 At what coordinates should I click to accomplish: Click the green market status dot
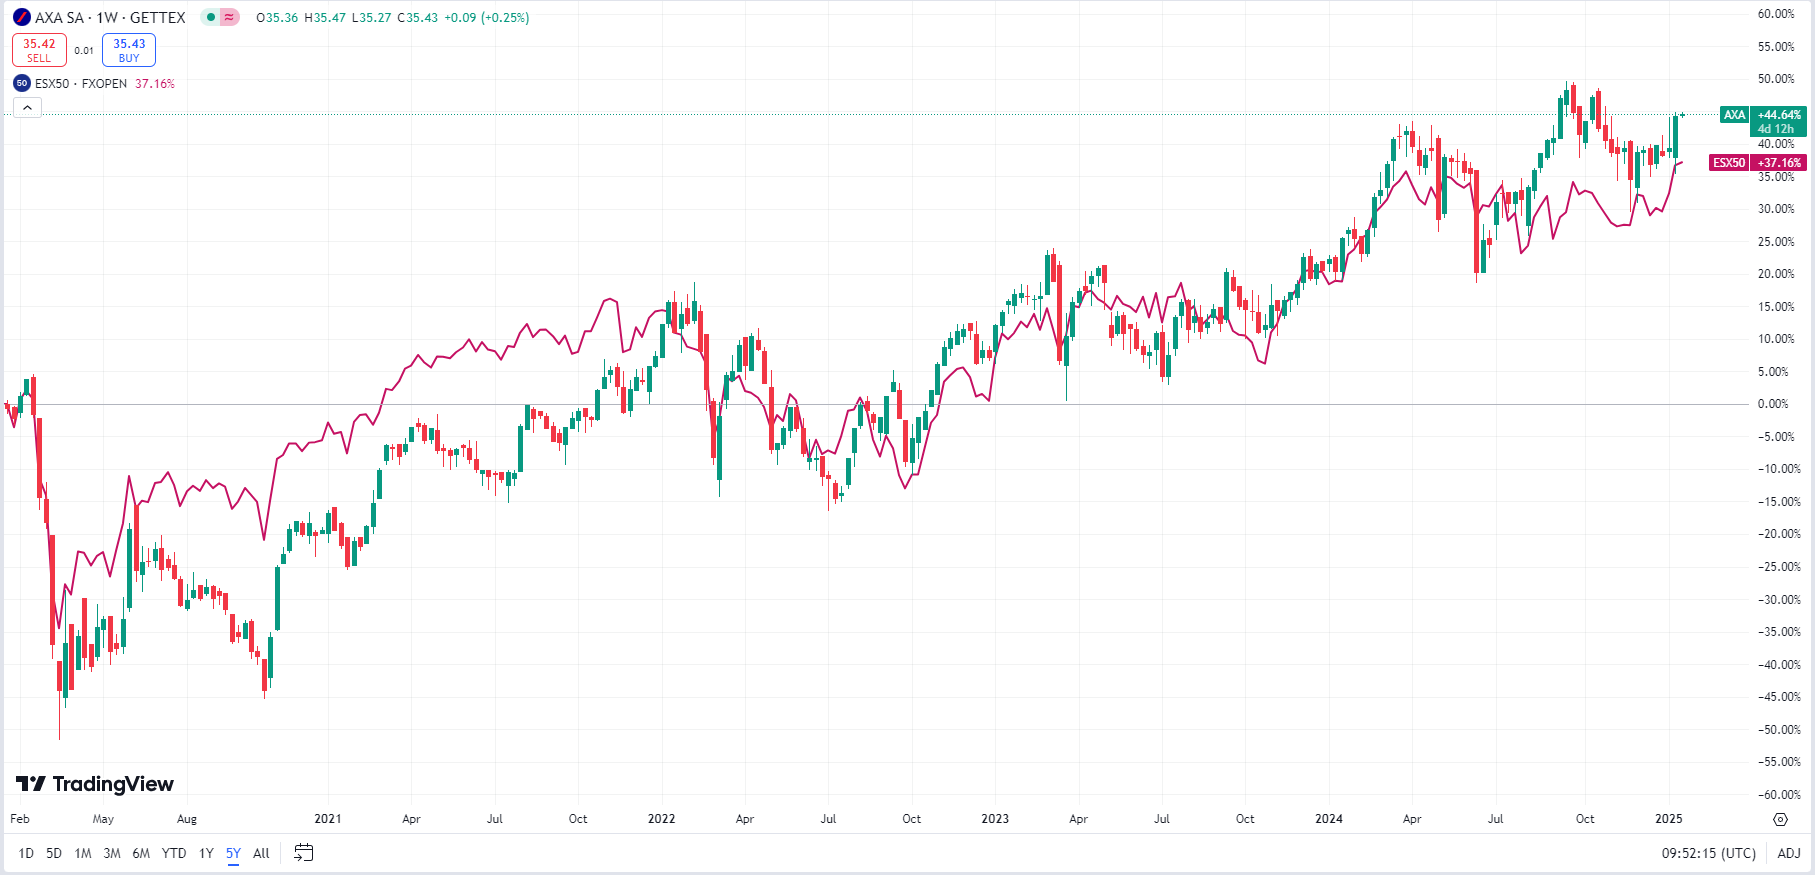coord(211,17)
